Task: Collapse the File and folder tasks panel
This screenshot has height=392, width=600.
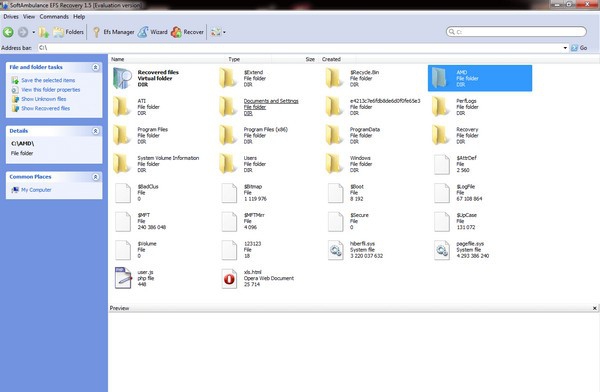Action: point(96,67)
